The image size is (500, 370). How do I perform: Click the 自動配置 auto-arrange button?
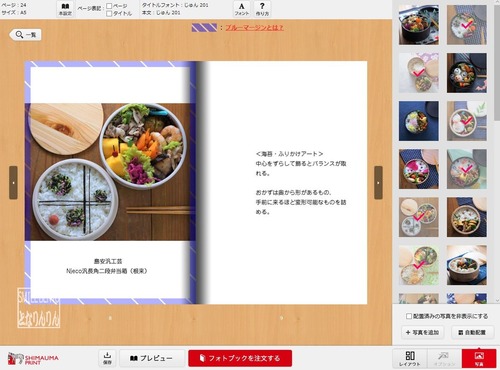472,332
